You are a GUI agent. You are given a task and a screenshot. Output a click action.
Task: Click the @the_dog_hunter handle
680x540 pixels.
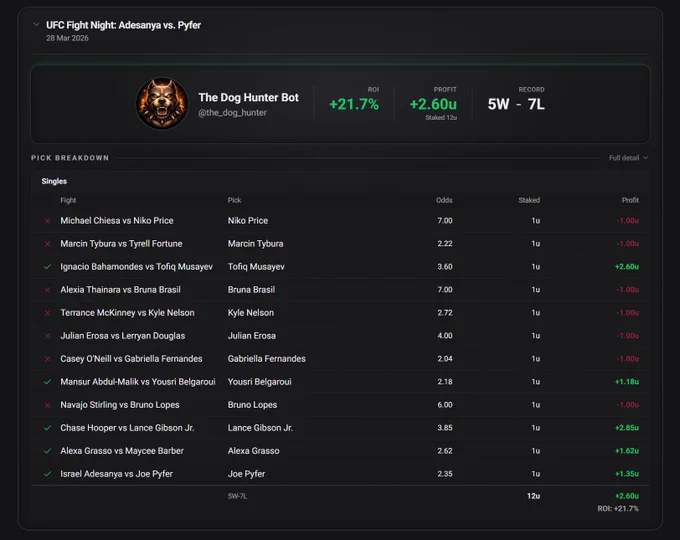pos(232,113)
